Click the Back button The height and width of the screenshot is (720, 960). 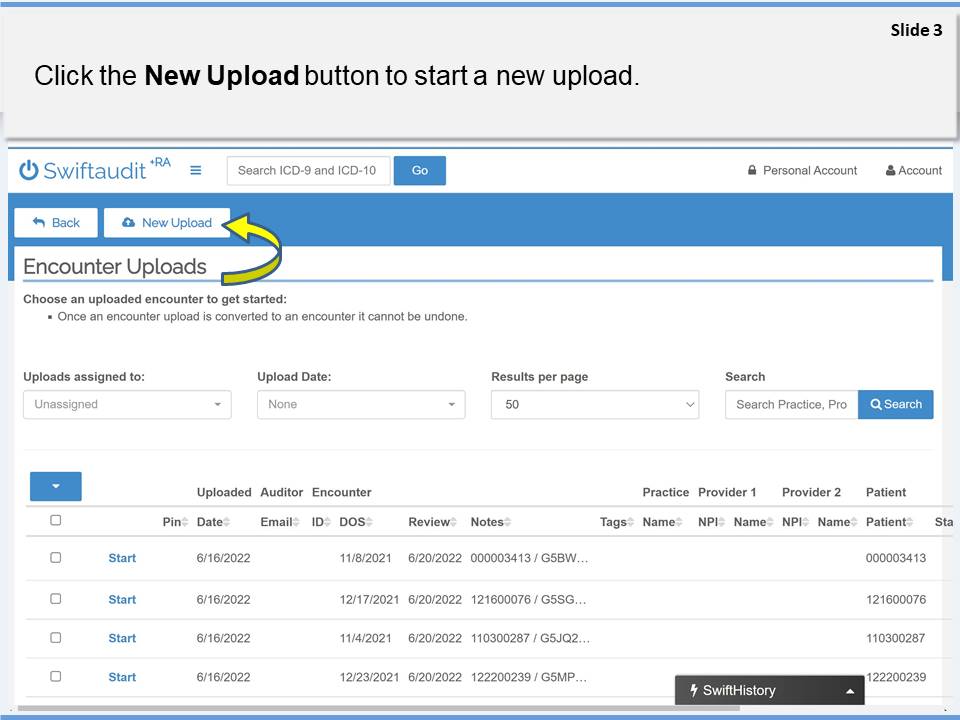(56, 223)
